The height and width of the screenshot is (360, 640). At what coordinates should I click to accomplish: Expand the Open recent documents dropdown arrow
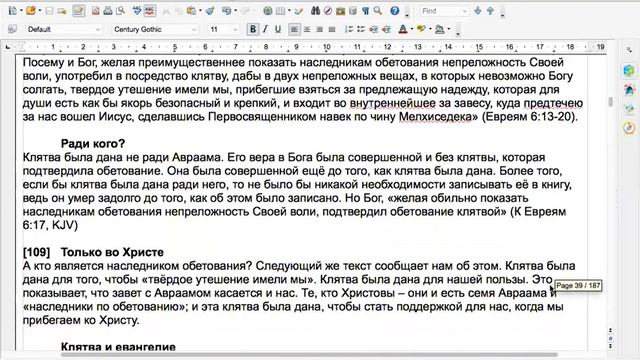(x=40, y=11)
